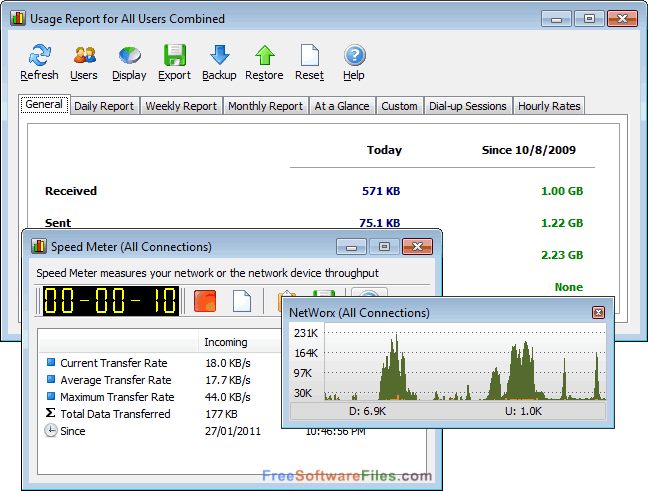The image size is (648, 491).
Task: Open the Hourly Rates tab
Action: click(549, 106)
